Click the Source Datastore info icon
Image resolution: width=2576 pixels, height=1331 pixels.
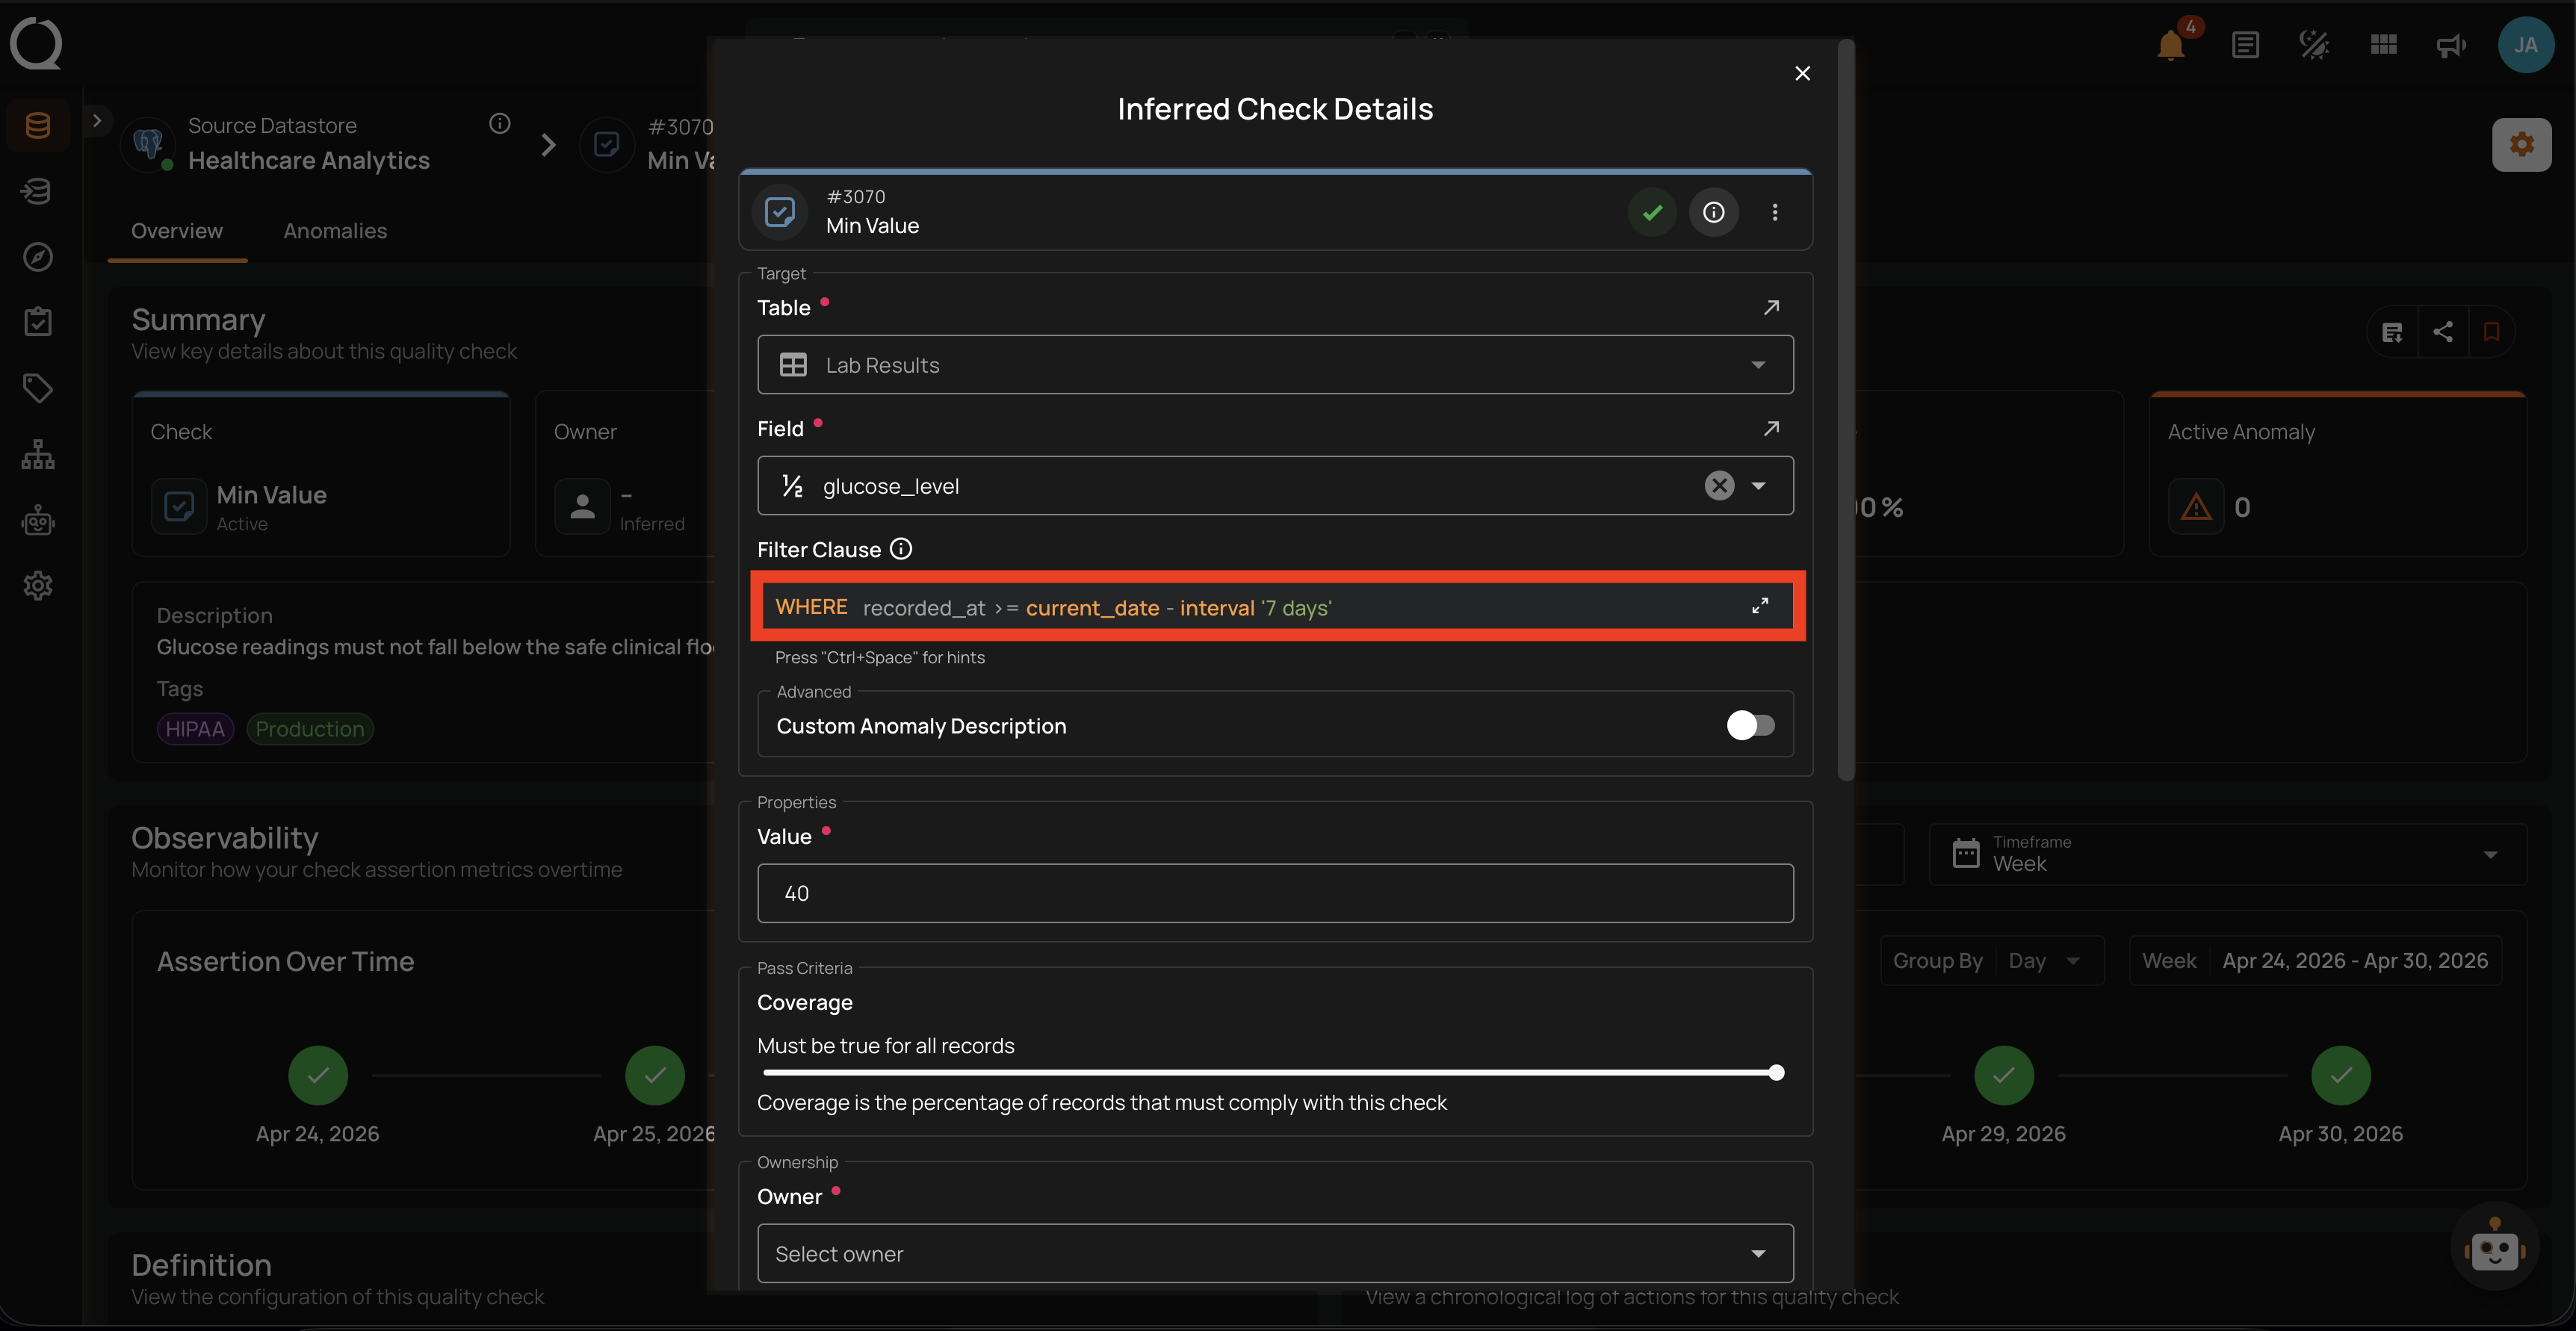(499, 123)
